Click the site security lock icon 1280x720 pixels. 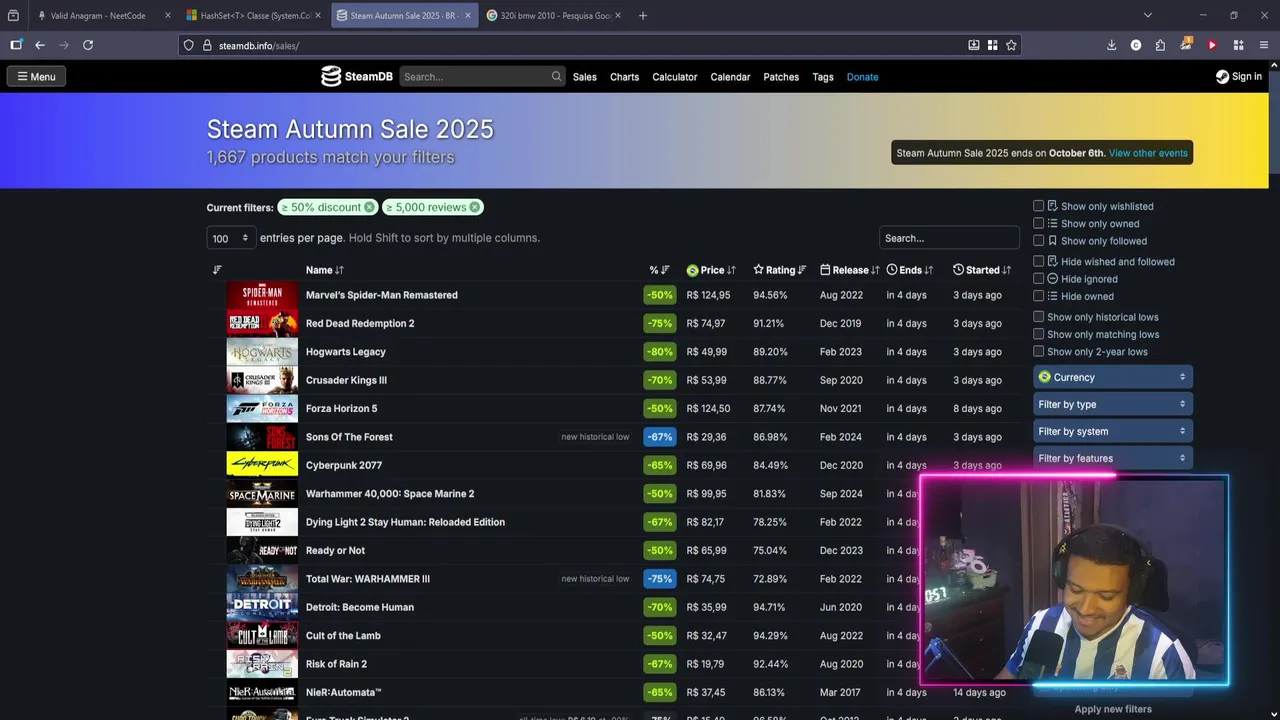(207, 45)
